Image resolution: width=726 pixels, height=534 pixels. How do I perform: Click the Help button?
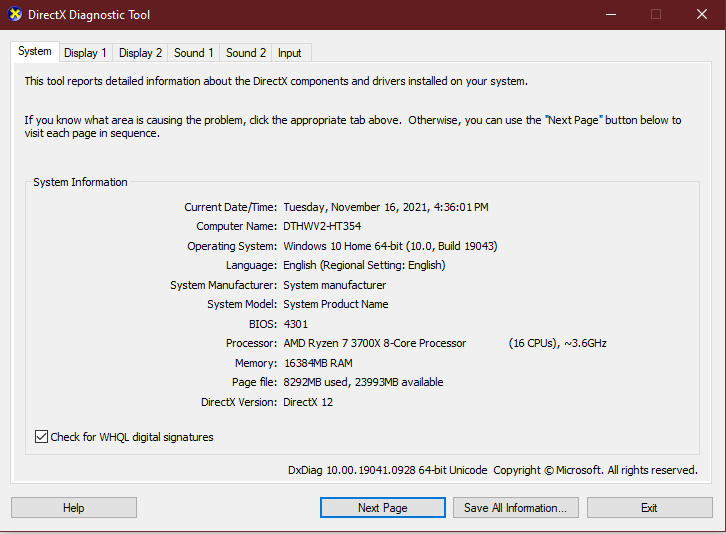click(x=74, y=508)
